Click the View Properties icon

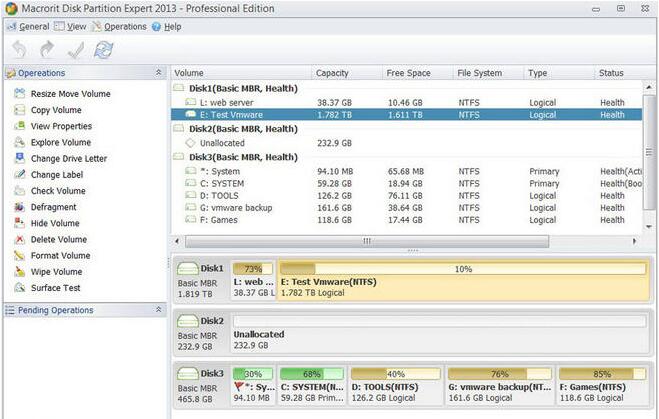[x=19, y=126]
